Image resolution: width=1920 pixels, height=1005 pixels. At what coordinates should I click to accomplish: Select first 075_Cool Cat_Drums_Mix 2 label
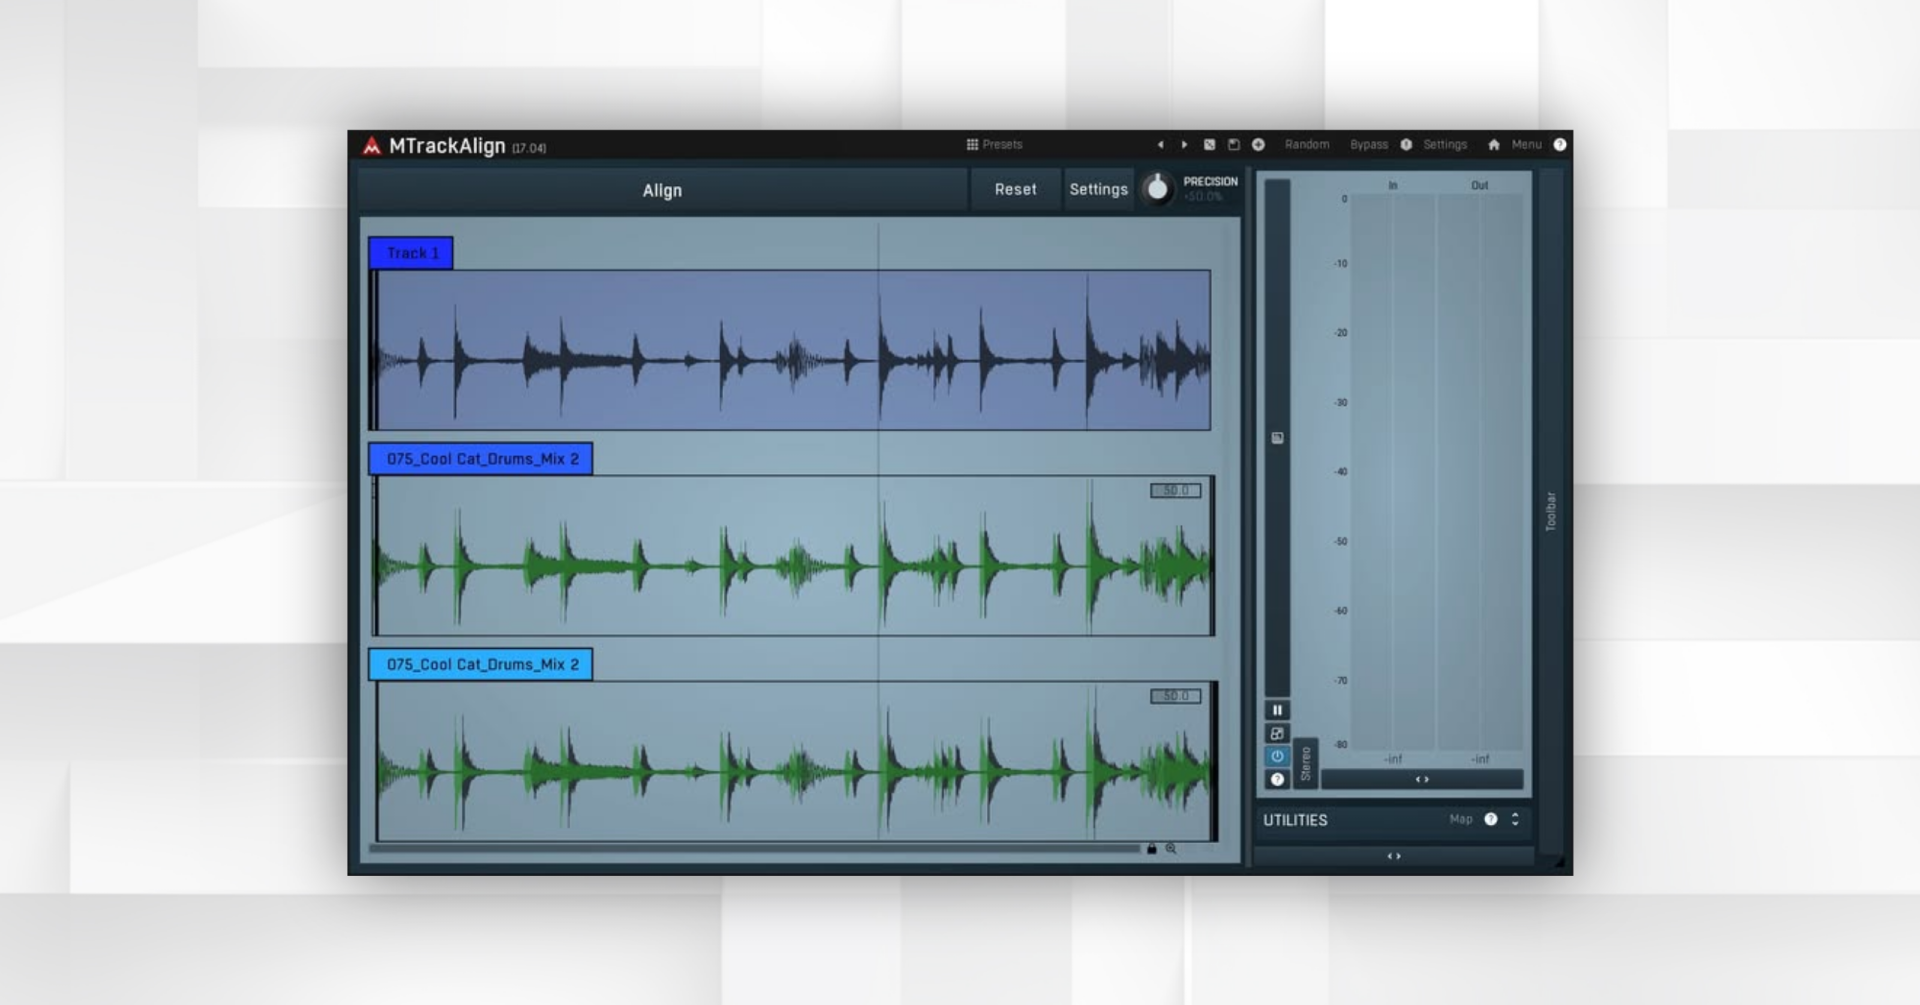(x=481, y=459)
